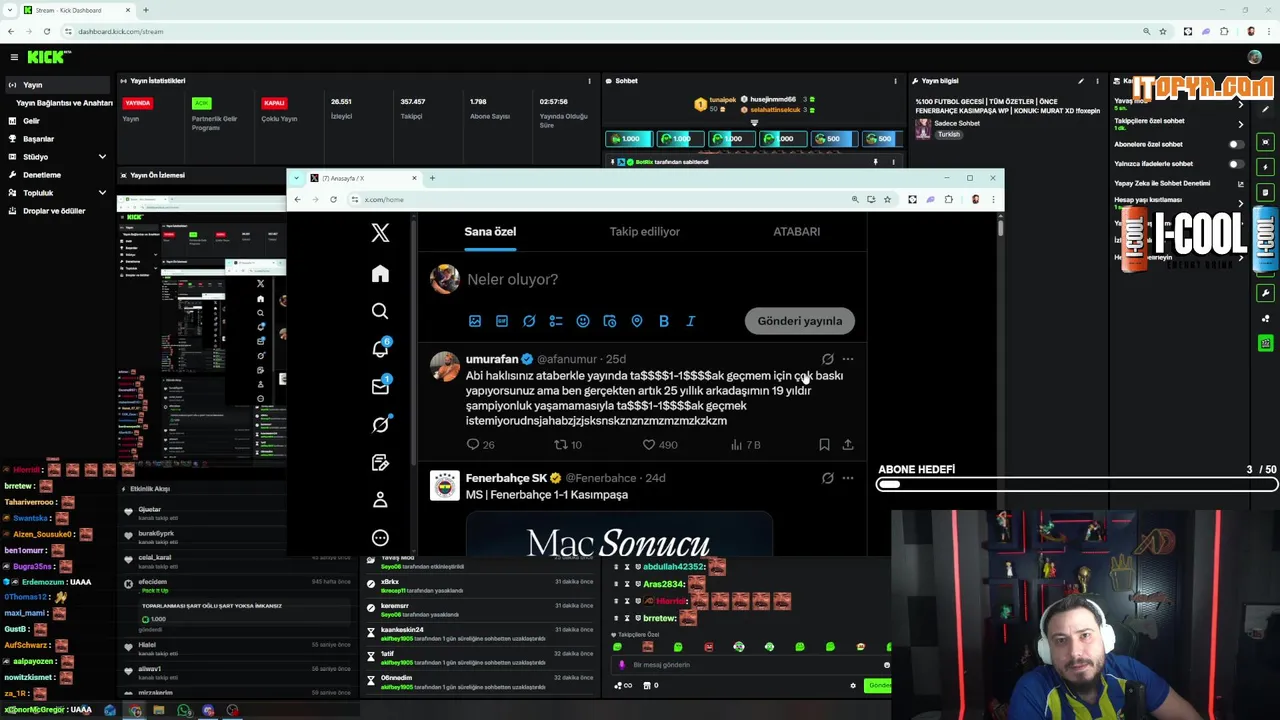The image size is (1280, 720).
Task: Switch to Sana özel tab
Action: coord(490,232)
